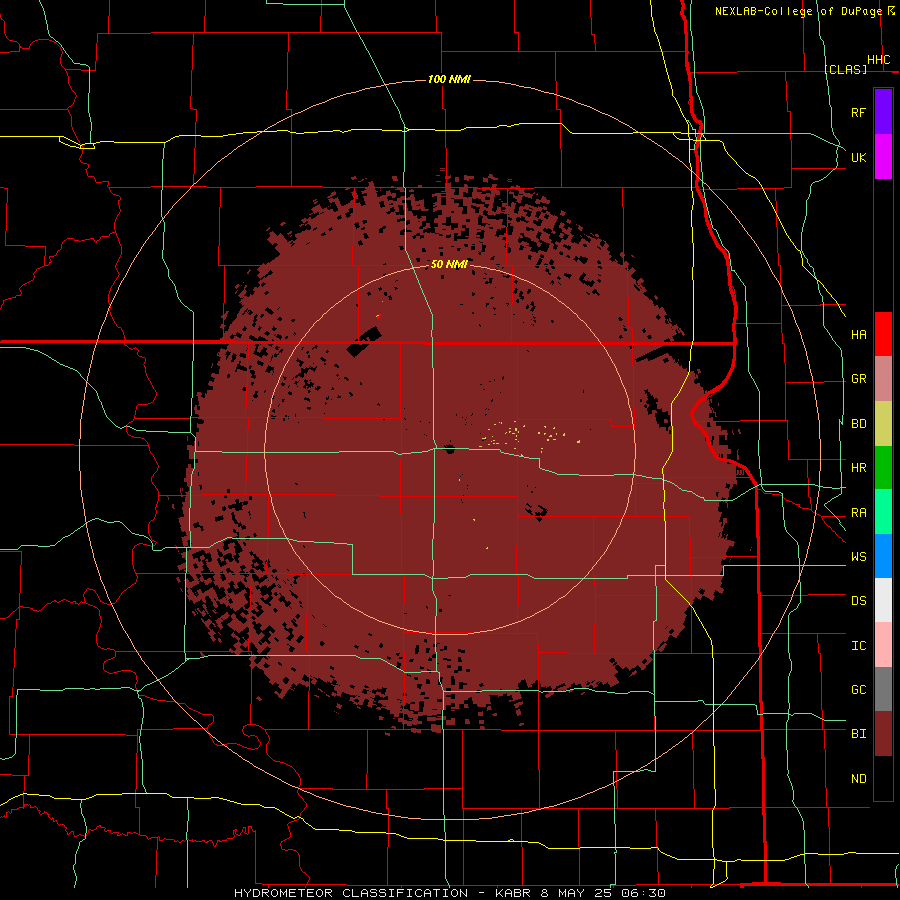Click the BI dark red legend swatch

pyautogui.click(x=883, y=734)
